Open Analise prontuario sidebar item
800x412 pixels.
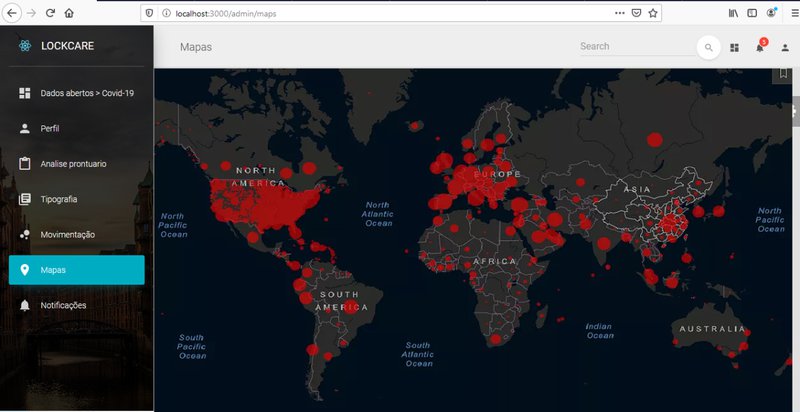77,164
